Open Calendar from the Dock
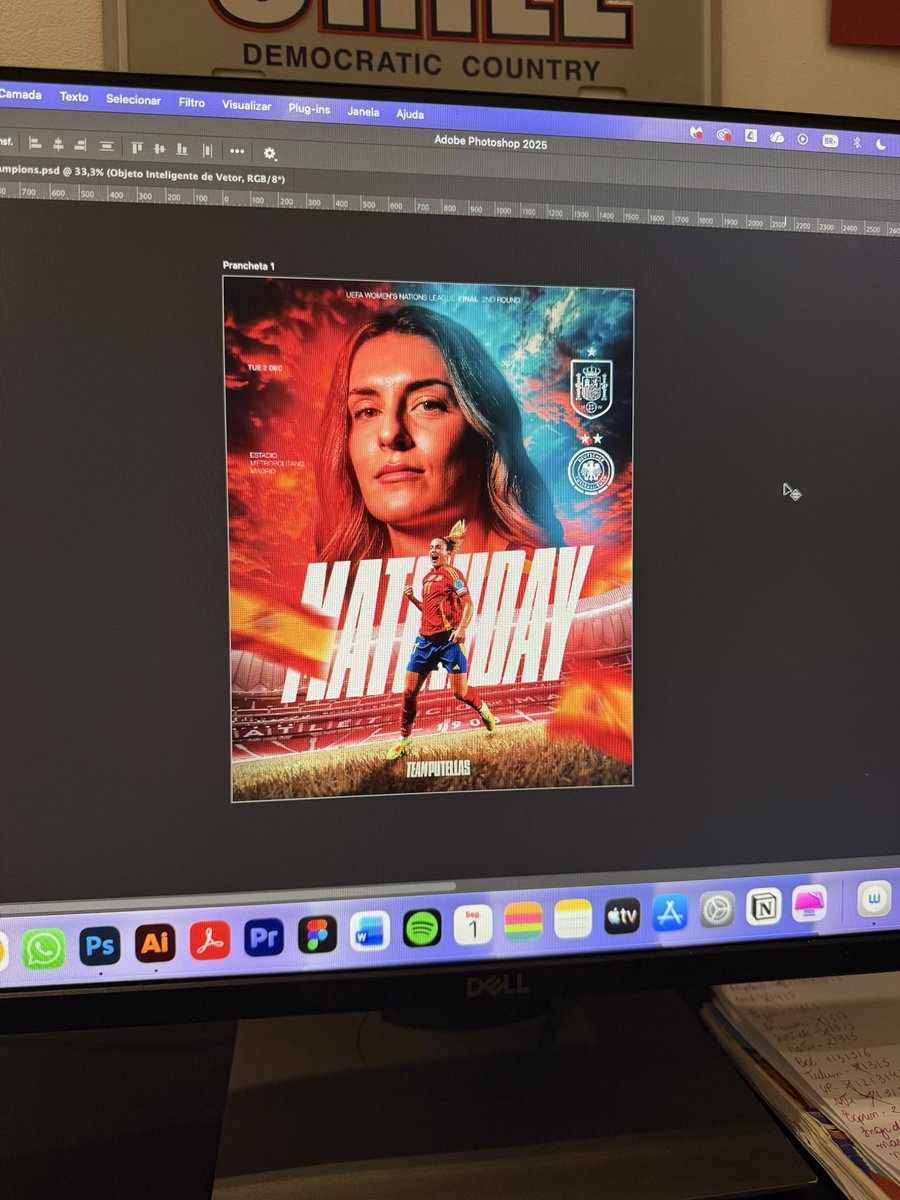This screenshot has height=1200, width=900. coord(473,925)
